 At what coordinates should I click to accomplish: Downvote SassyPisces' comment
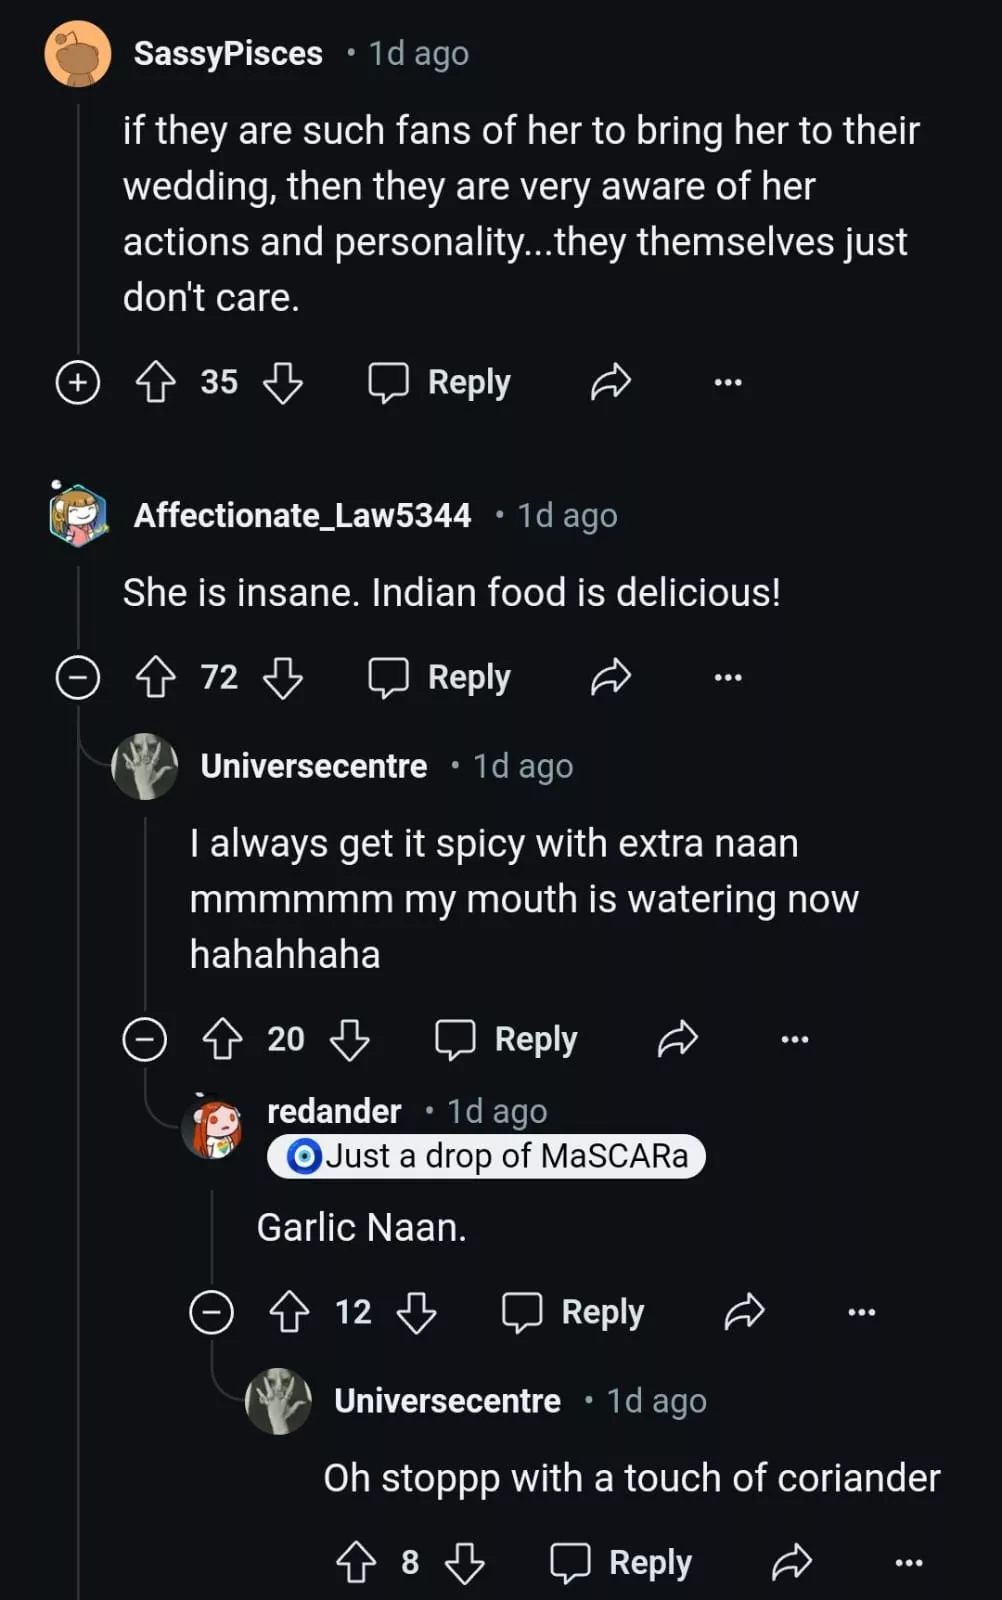283,382
